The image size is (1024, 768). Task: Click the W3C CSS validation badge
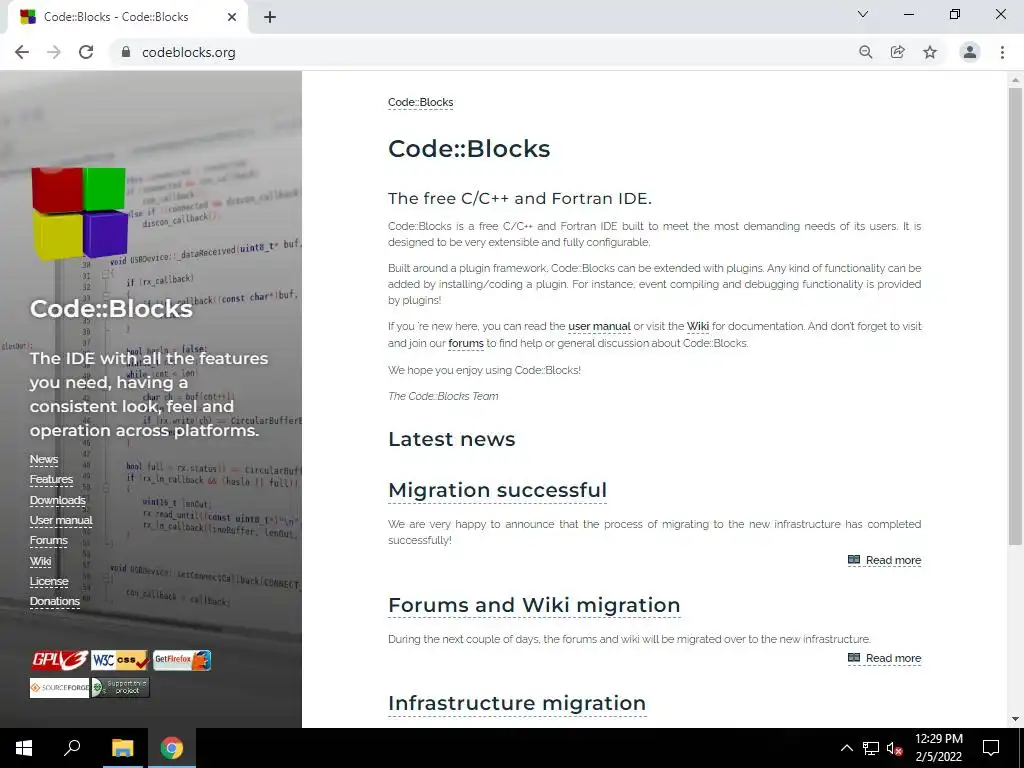[x=120, y=660]
